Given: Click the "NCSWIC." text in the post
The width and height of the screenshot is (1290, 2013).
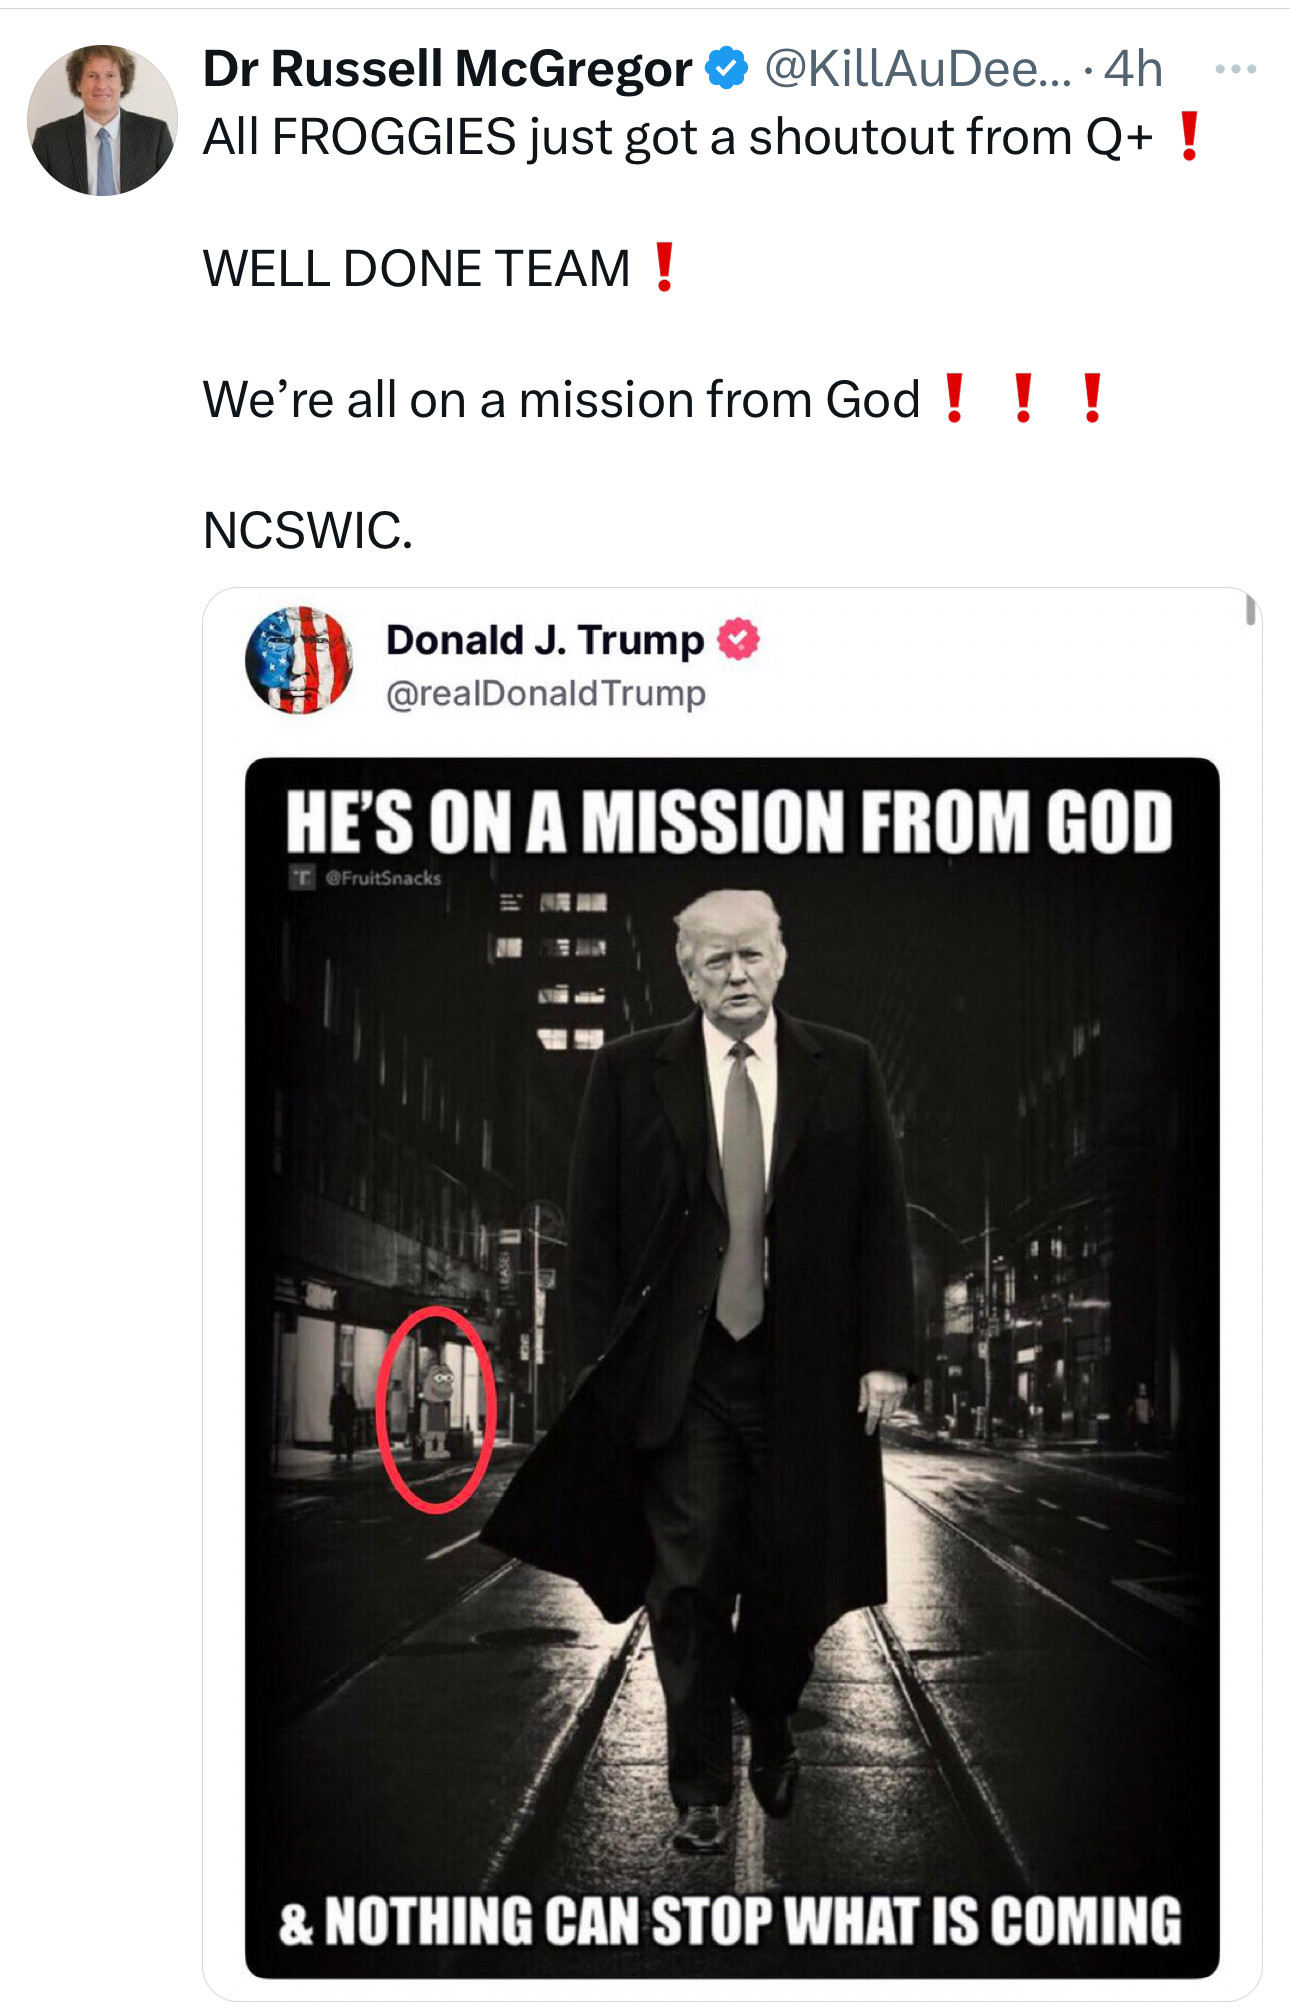Looking at the screenshot, I should (x=308, y=530).
